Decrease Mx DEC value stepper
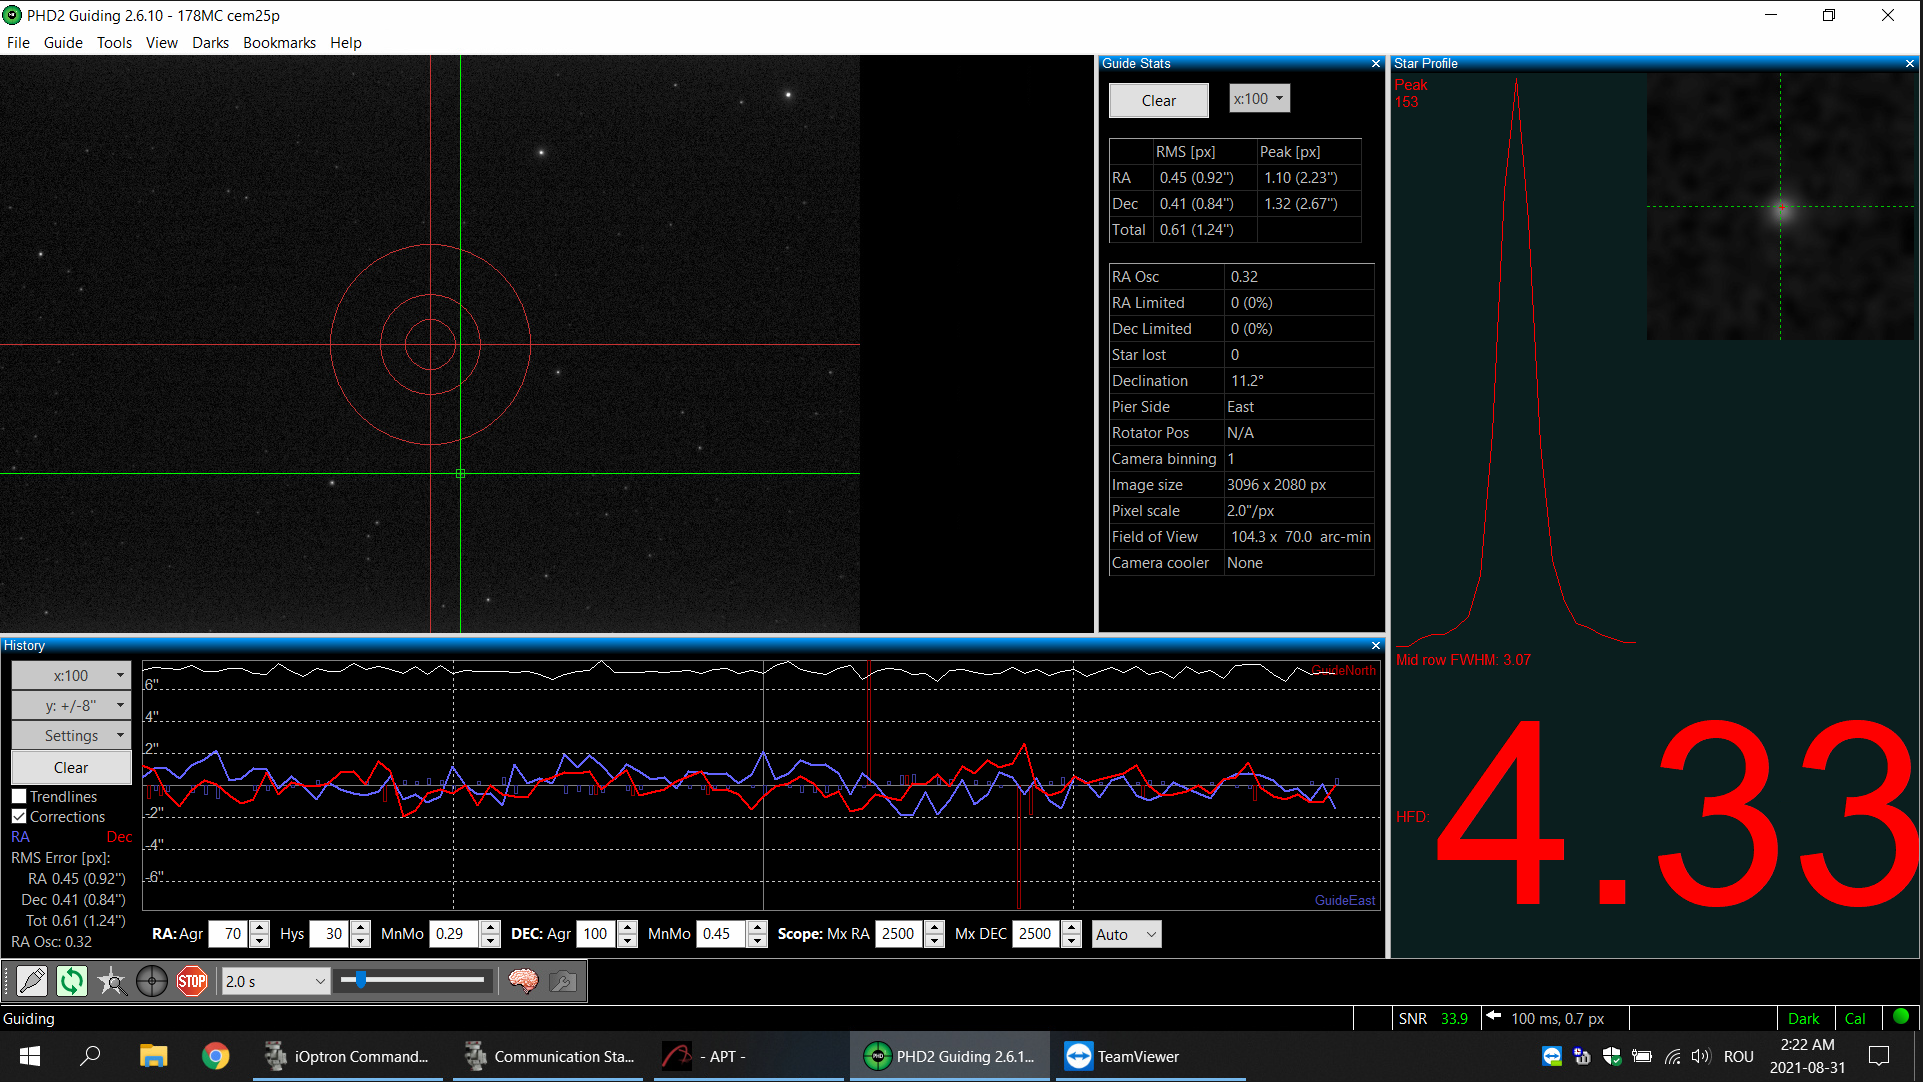The width and height of the screenshot is (1923, 1082). [x=1071, y=941]
